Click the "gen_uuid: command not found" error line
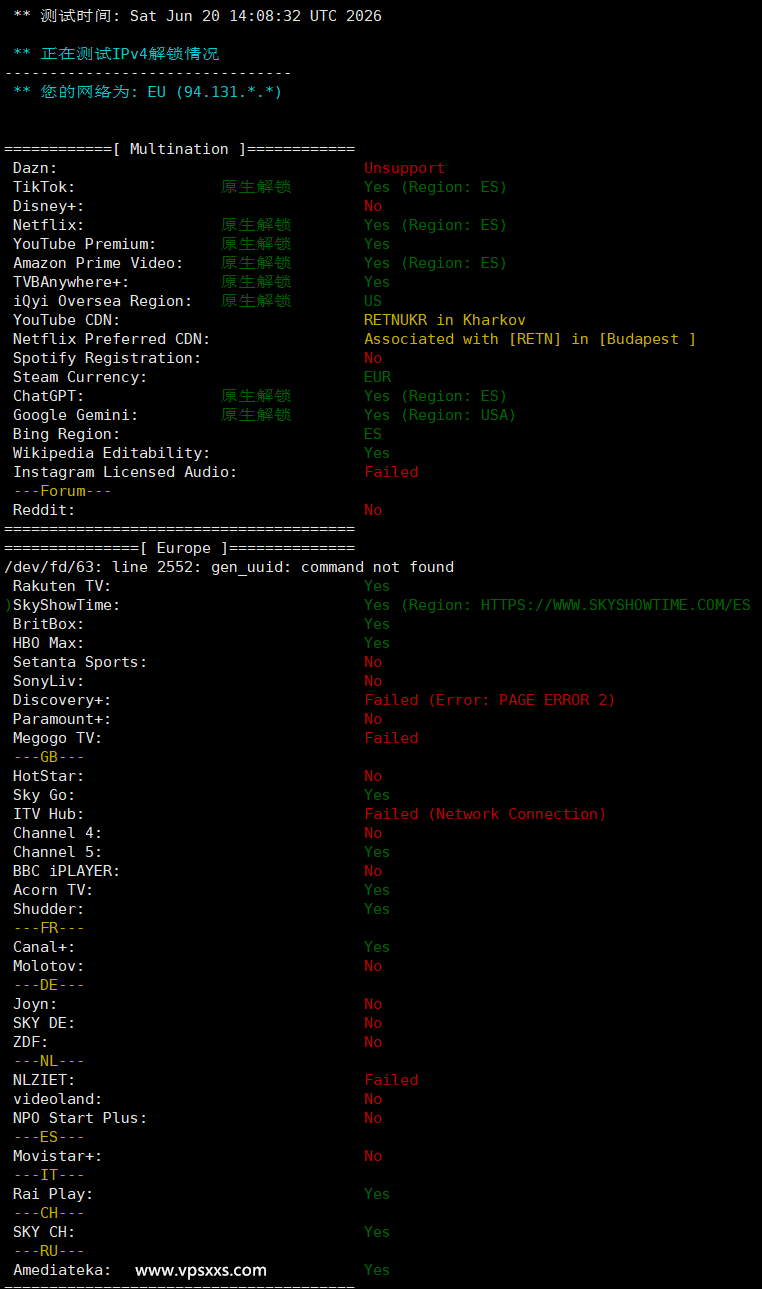 pyautogui.click(x=229, y=567)
